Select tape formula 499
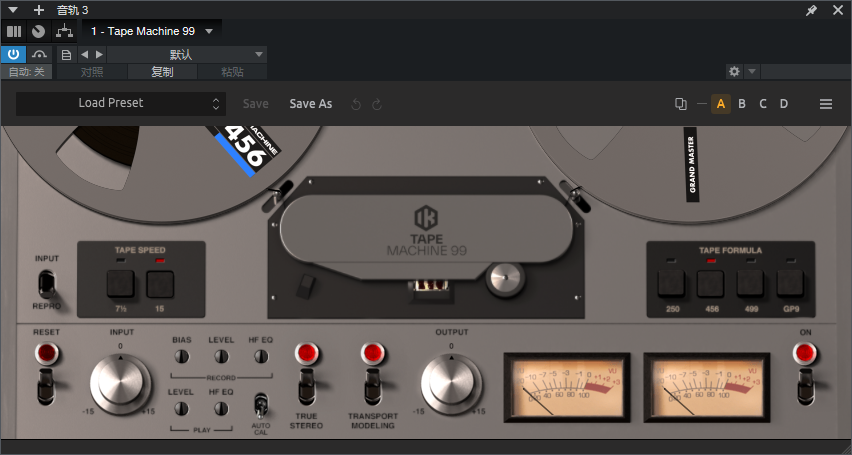Image resolution: width=852 pixels, height=455 pixels. 750,283
